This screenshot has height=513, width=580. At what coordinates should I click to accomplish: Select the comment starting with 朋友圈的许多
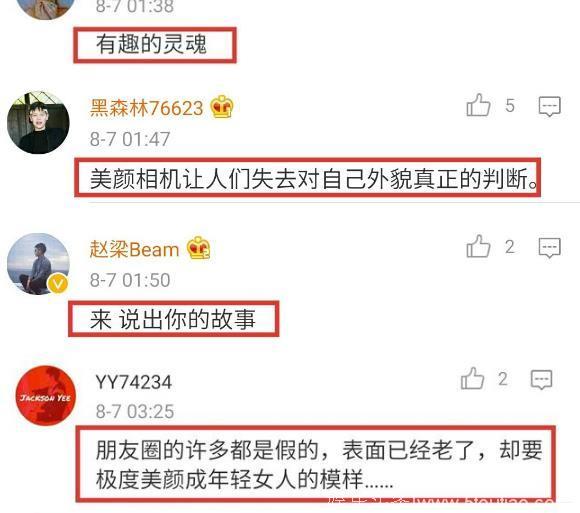(x=319, y=465)
